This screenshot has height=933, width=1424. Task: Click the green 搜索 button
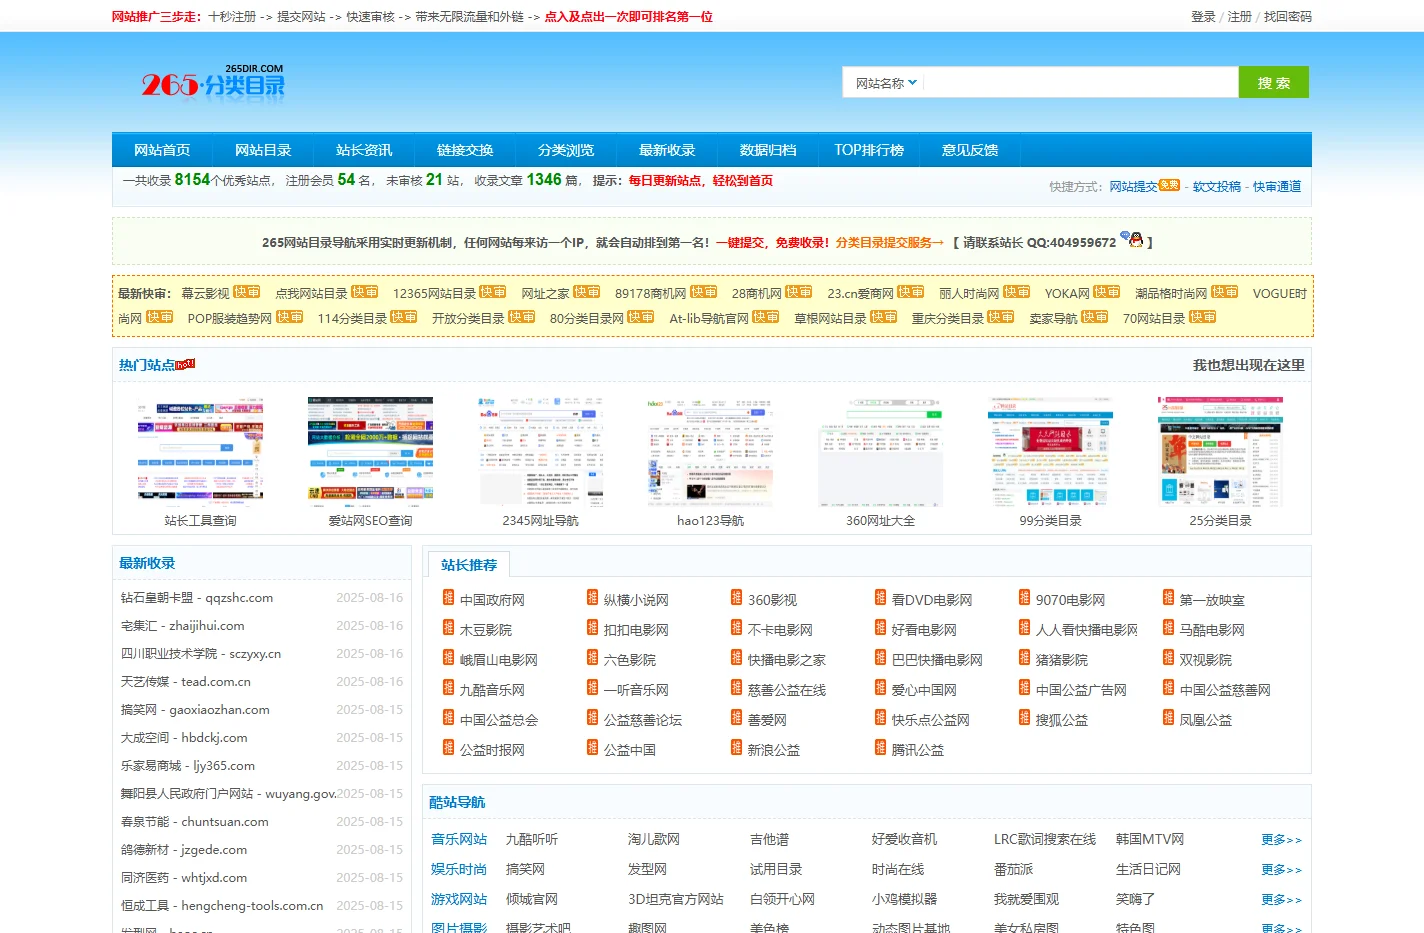pos(1273,83)
